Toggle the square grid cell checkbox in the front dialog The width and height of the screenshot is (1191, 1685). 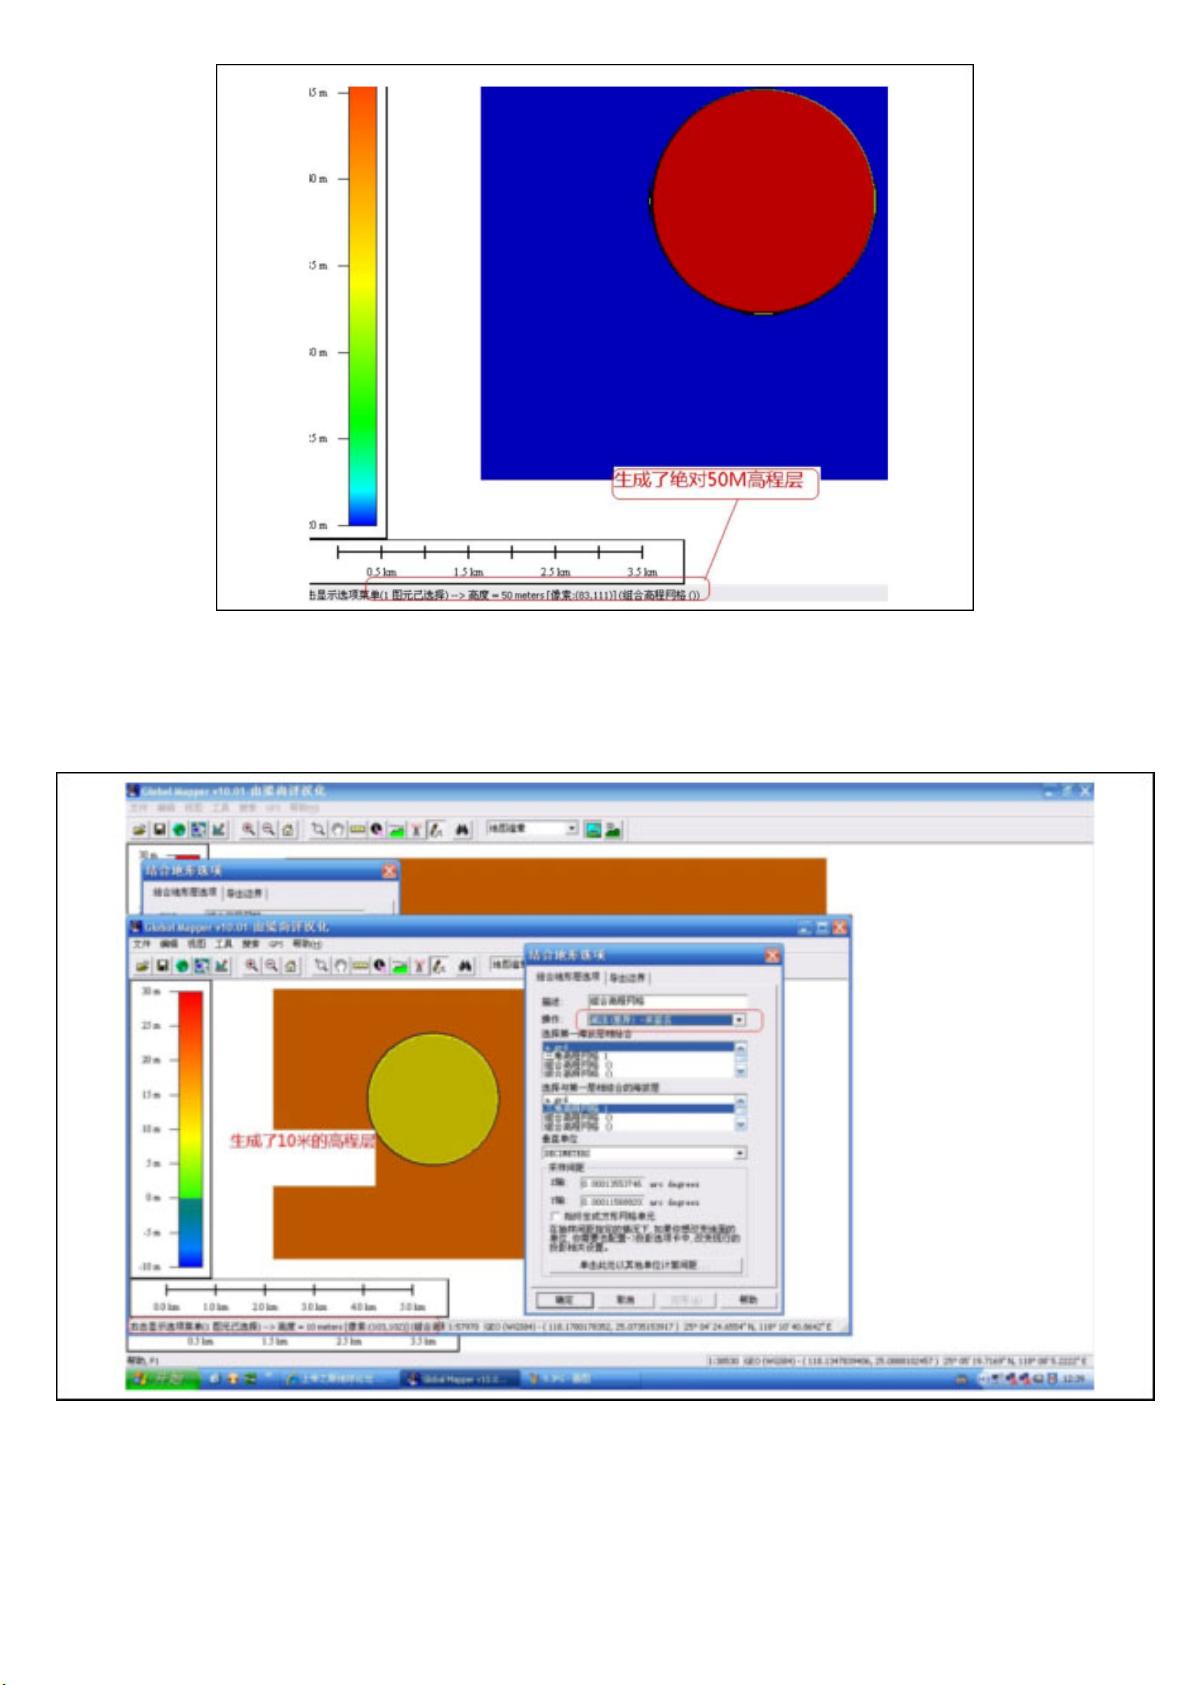556,1216
